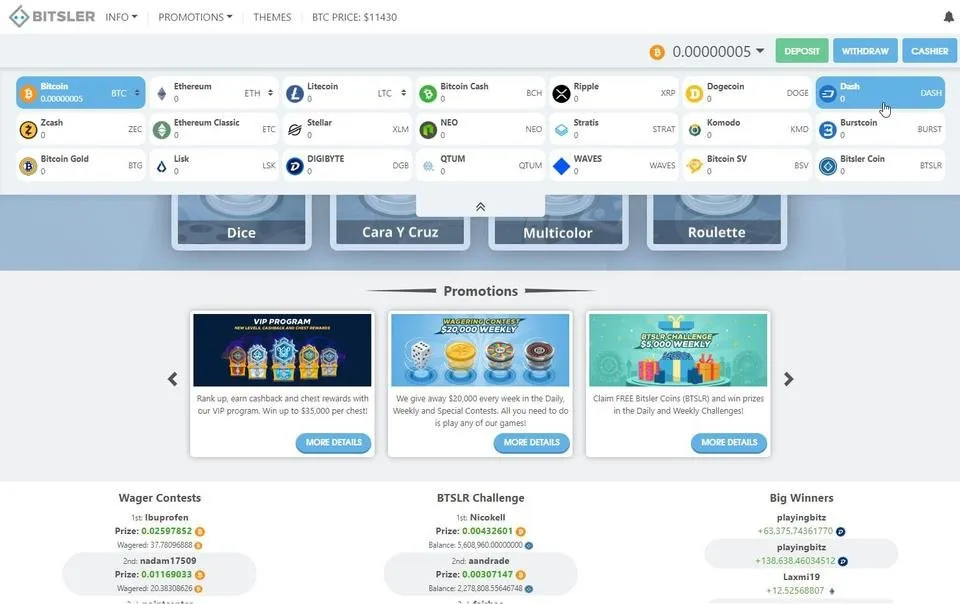Click username nadam17509
The height and width of the screenshot is (604, 960).
pos(168,561)
